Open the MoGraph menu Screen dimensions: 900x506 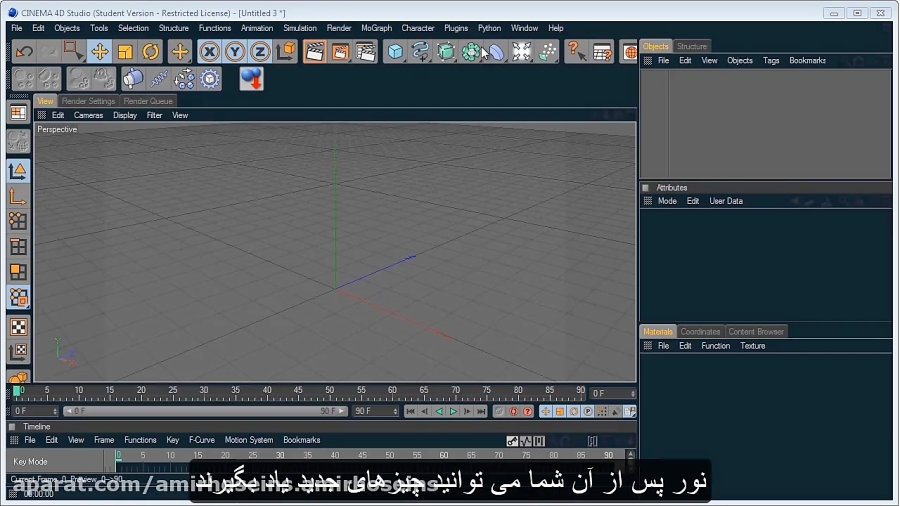(x=376, y=28)
